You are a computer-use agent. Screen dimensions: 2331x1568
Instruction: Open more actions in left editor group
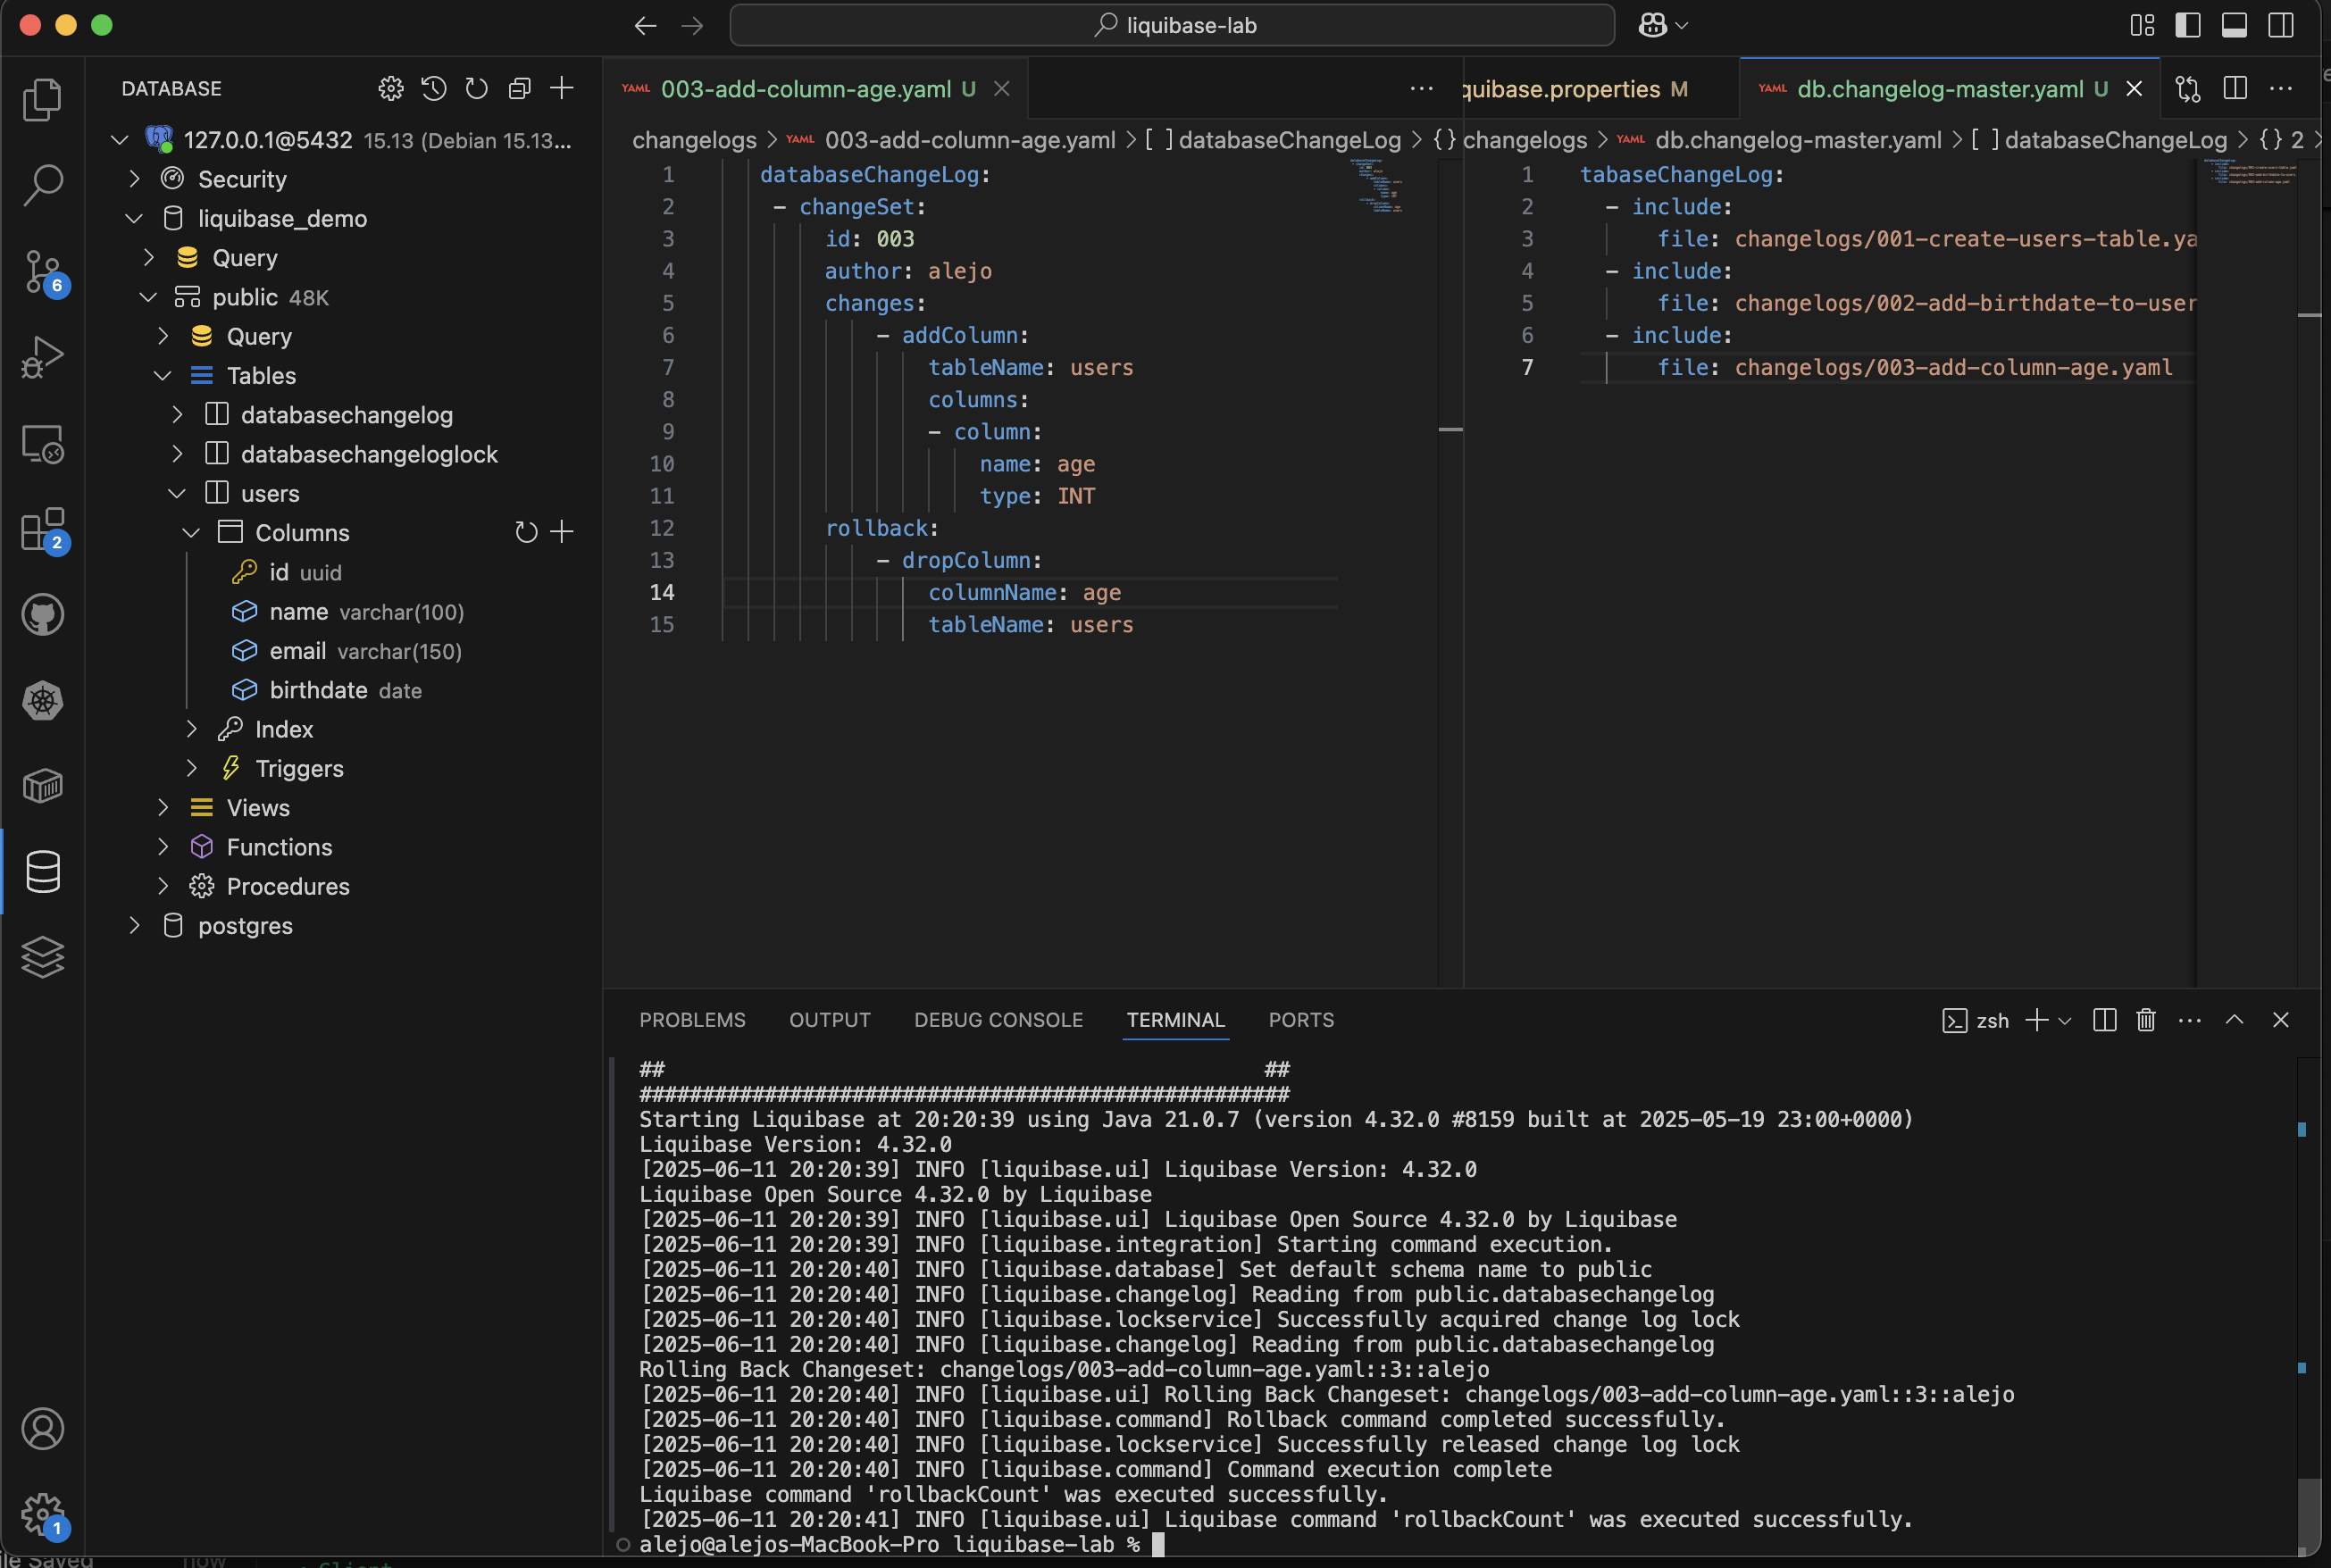click(1421, 89)
